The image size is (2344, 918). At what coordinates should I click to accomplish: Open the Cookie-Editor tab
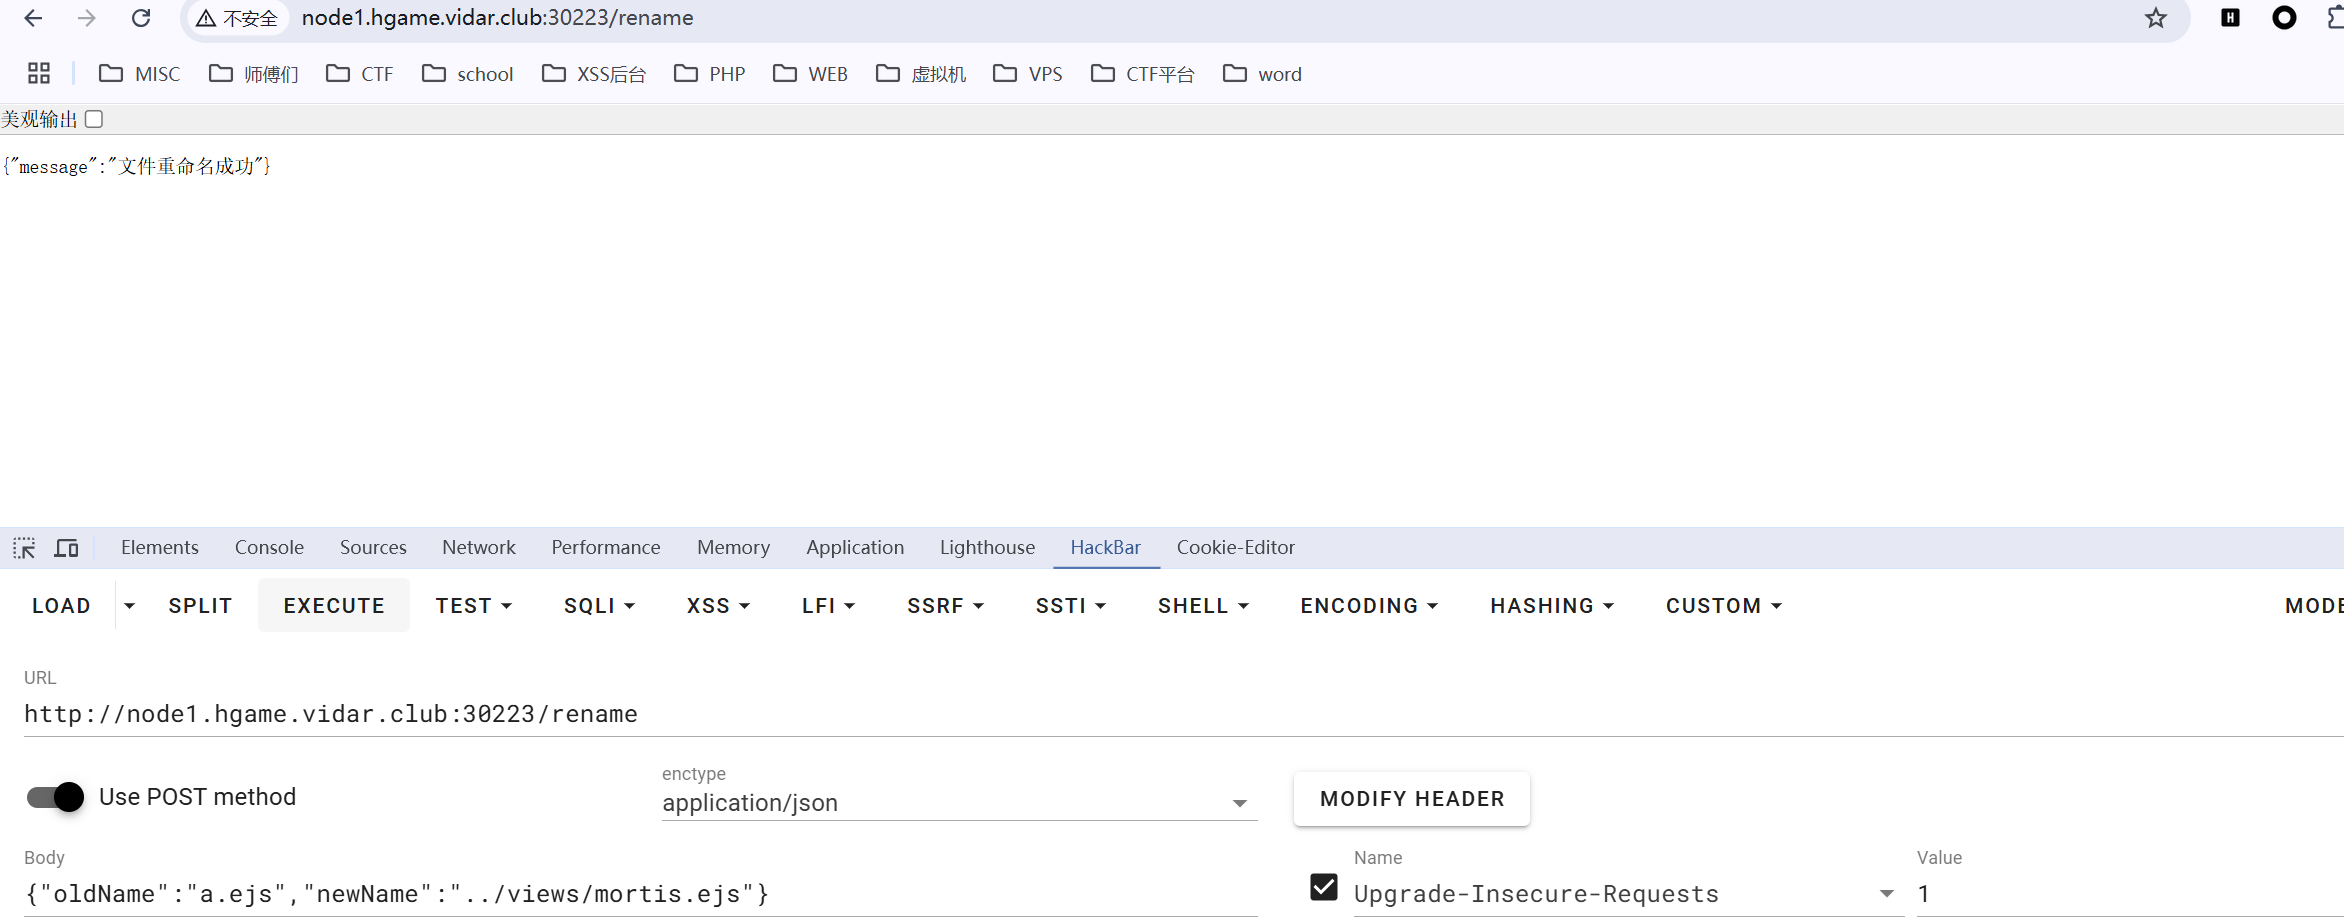coord(1235,547)
